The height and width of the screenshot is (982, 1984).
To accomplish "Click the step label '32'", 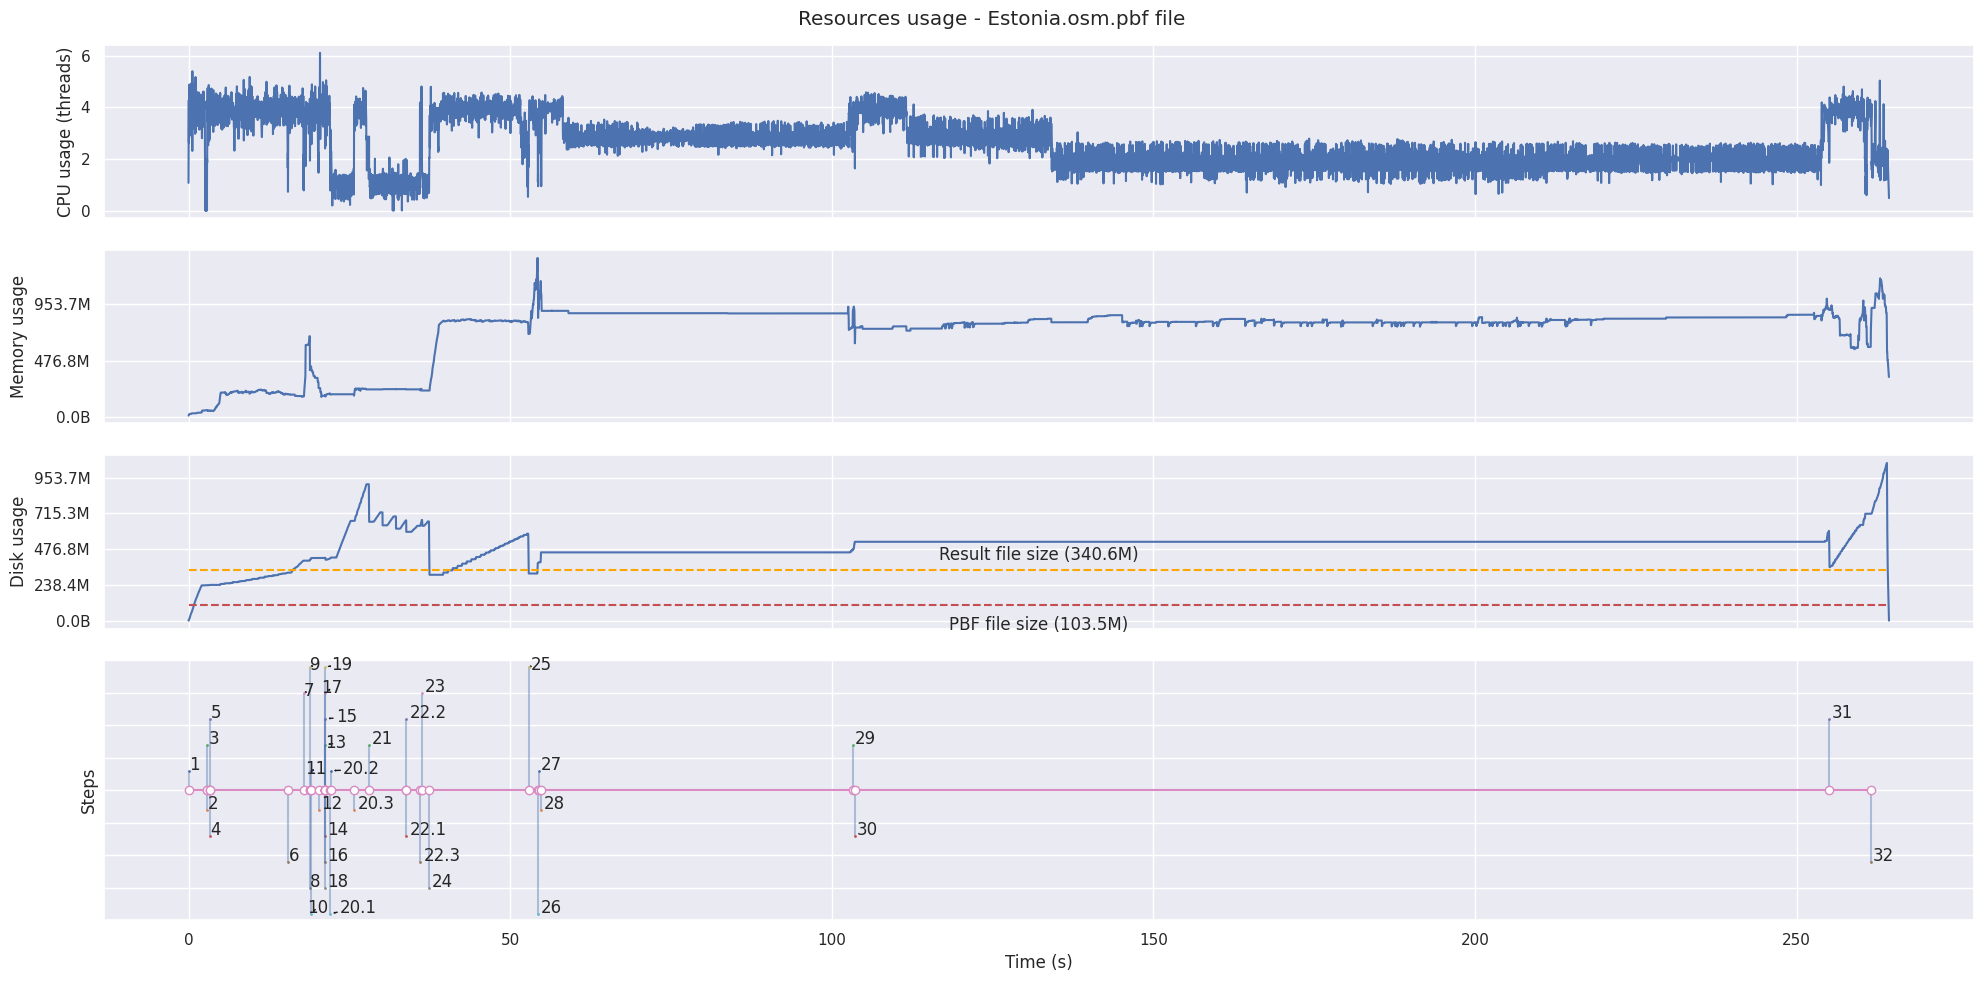I will 1883,856.
